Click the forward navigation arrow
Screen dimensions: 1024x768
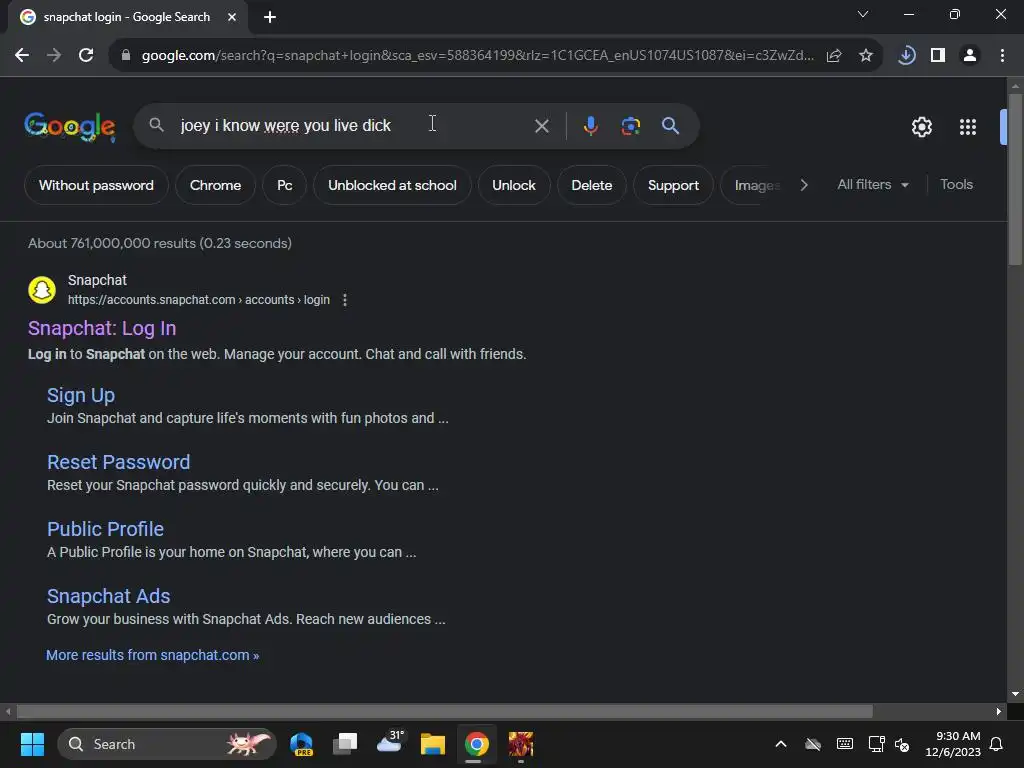point(54,56)
